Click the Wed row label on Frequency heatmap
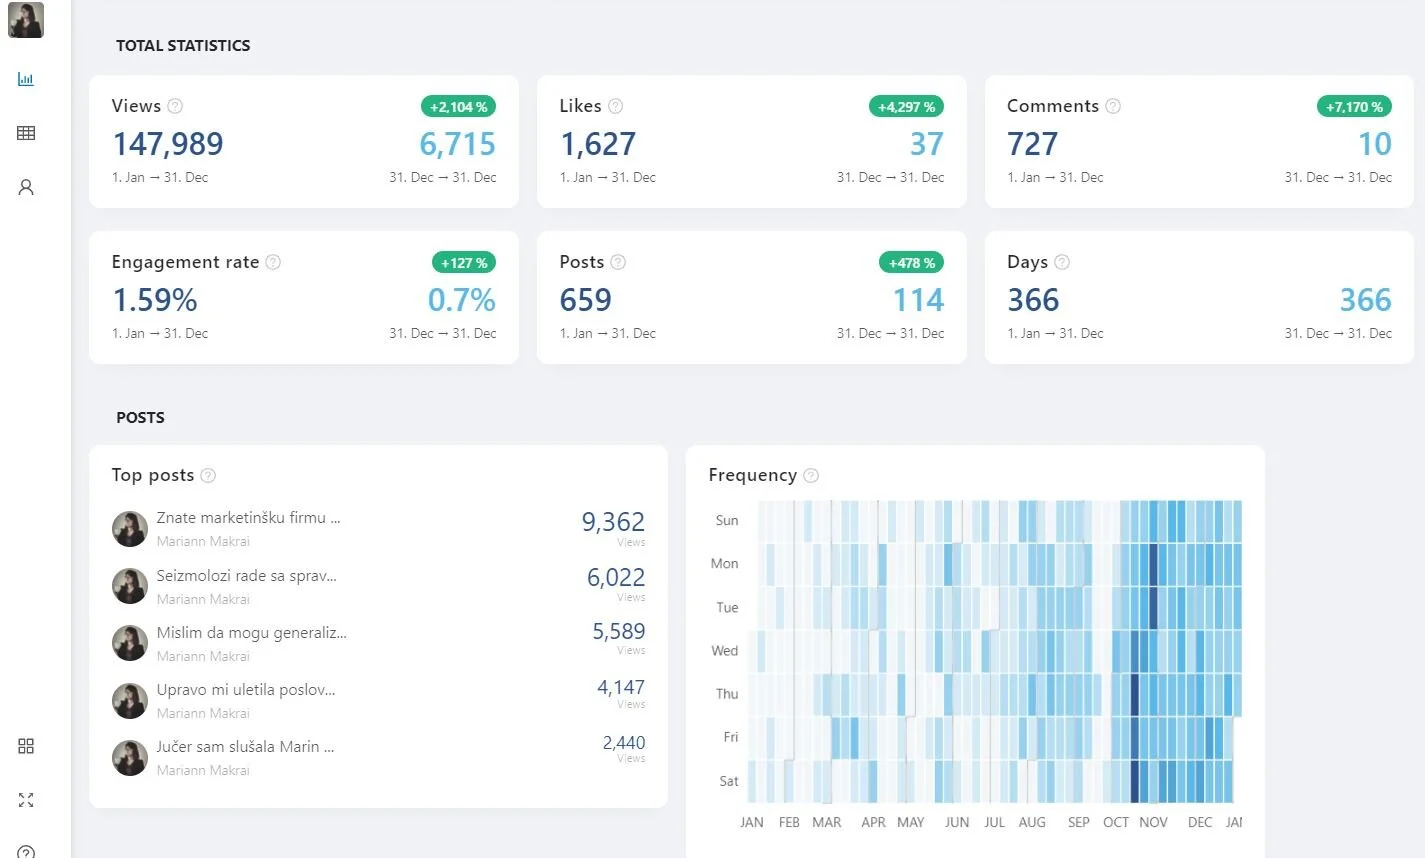The width and height of the screenshot is (1425, 858). [725, 650]
